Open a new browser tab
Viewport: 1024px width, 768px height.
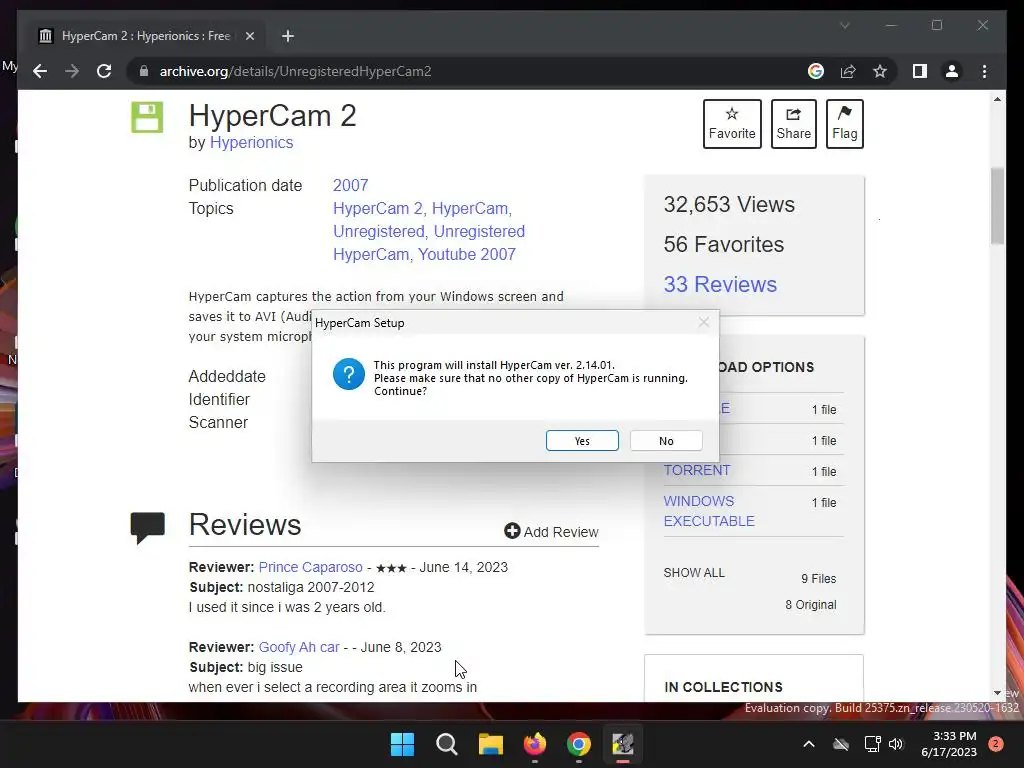pyautogui.click(x=287, y=36)
